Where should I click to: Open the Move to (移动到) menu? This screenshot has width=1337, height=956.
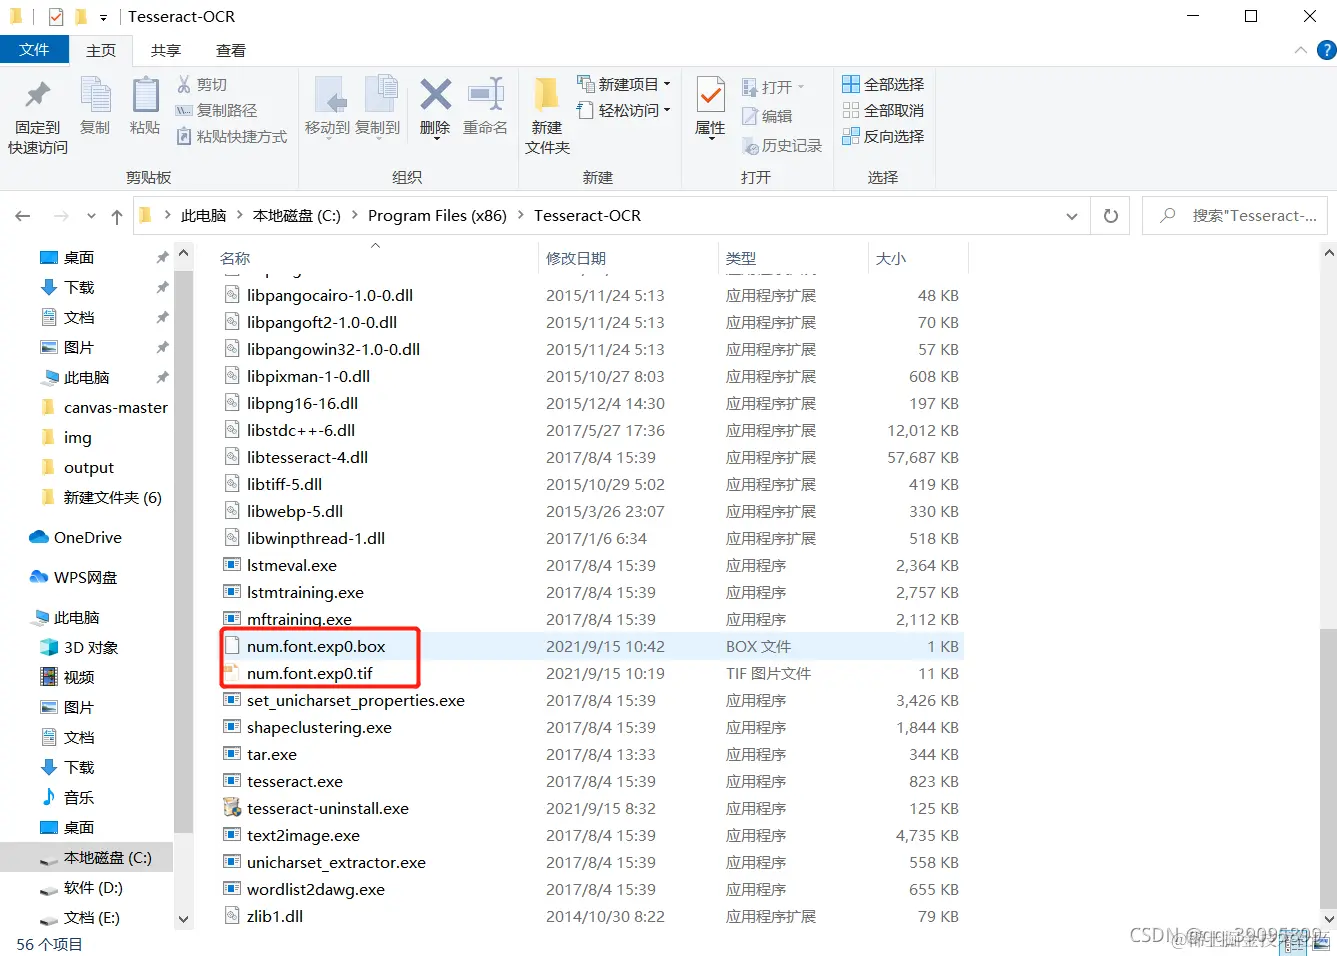[327, 106]
